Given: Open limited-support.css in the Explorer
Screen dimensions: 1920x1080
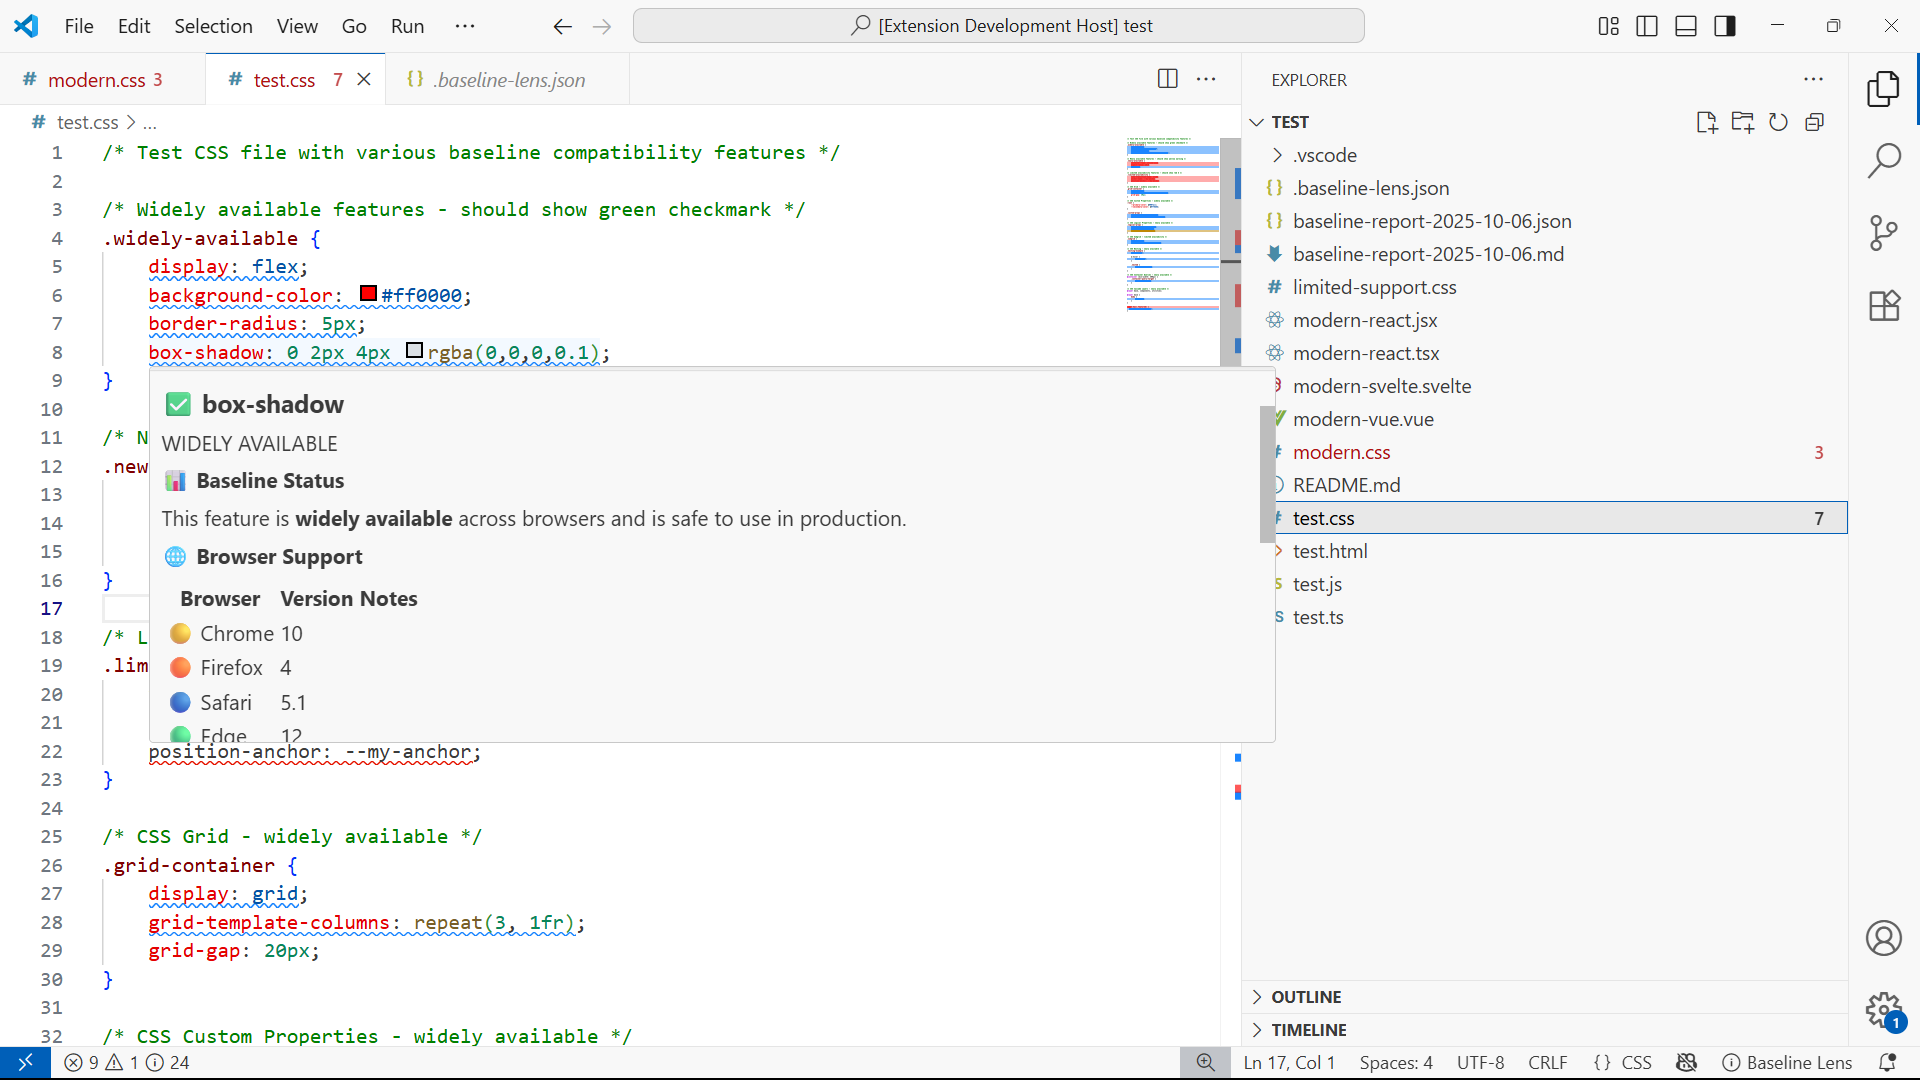Looking at the screenshot, I should 1374,287.
